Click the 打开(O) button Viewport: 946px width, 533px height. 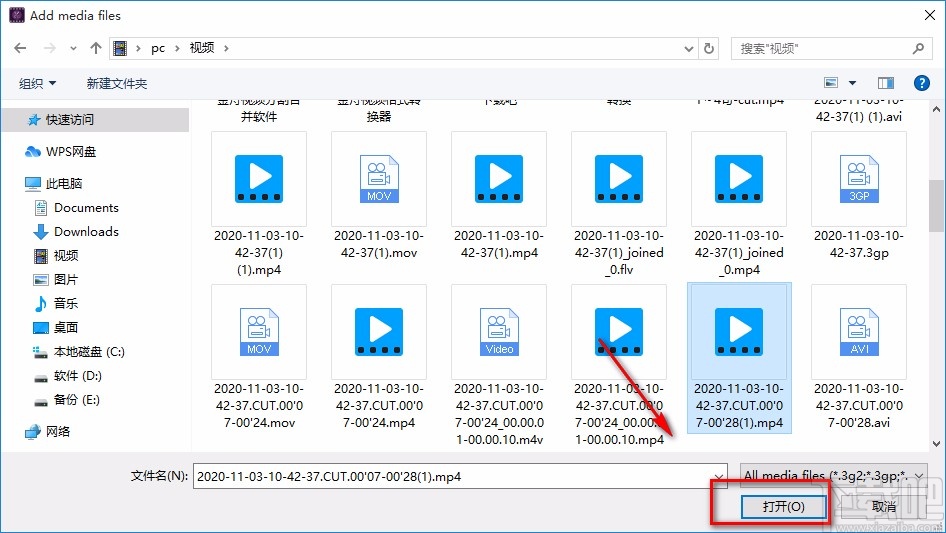(x=783, y=507)
